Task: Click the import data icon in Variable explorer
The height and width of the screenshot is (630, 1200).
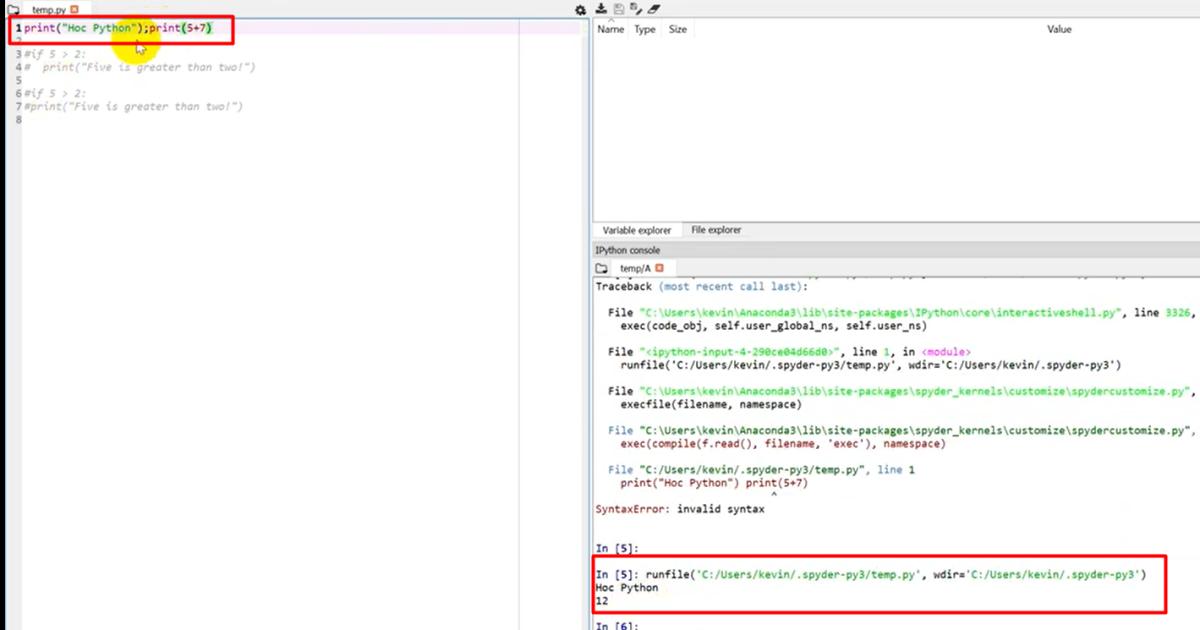Action: coord(602,9)
